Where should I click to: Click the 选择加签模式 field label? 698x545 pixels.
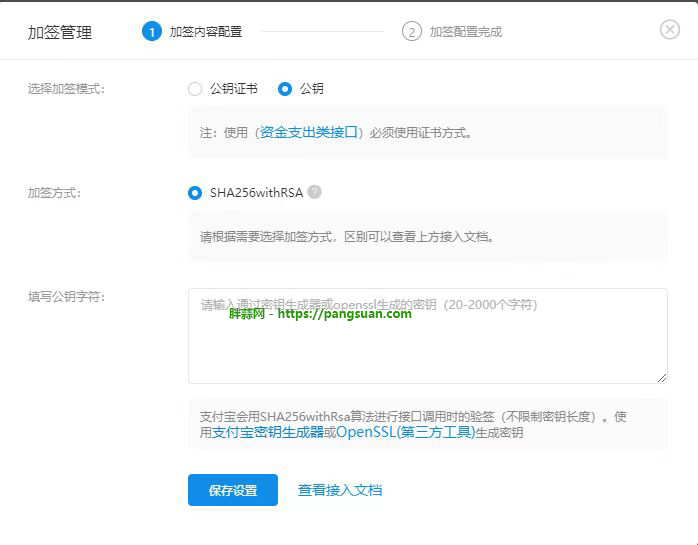[66, 89]
